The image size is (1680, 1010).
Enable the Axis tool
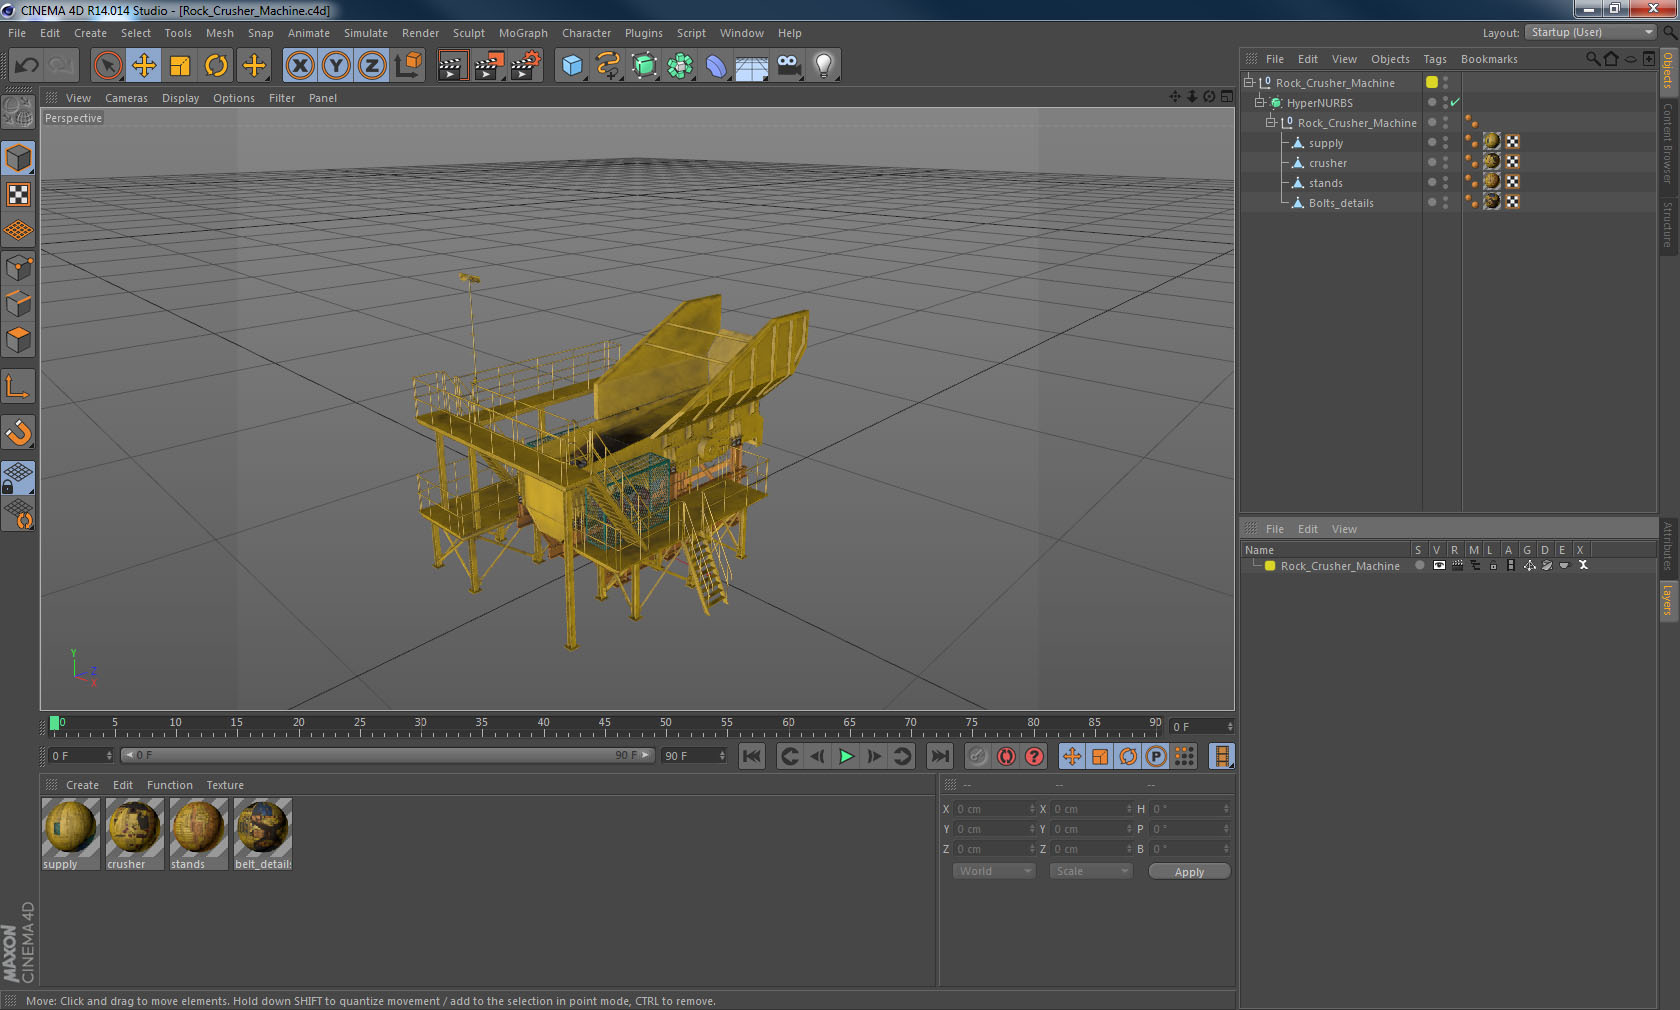(18, 386)
